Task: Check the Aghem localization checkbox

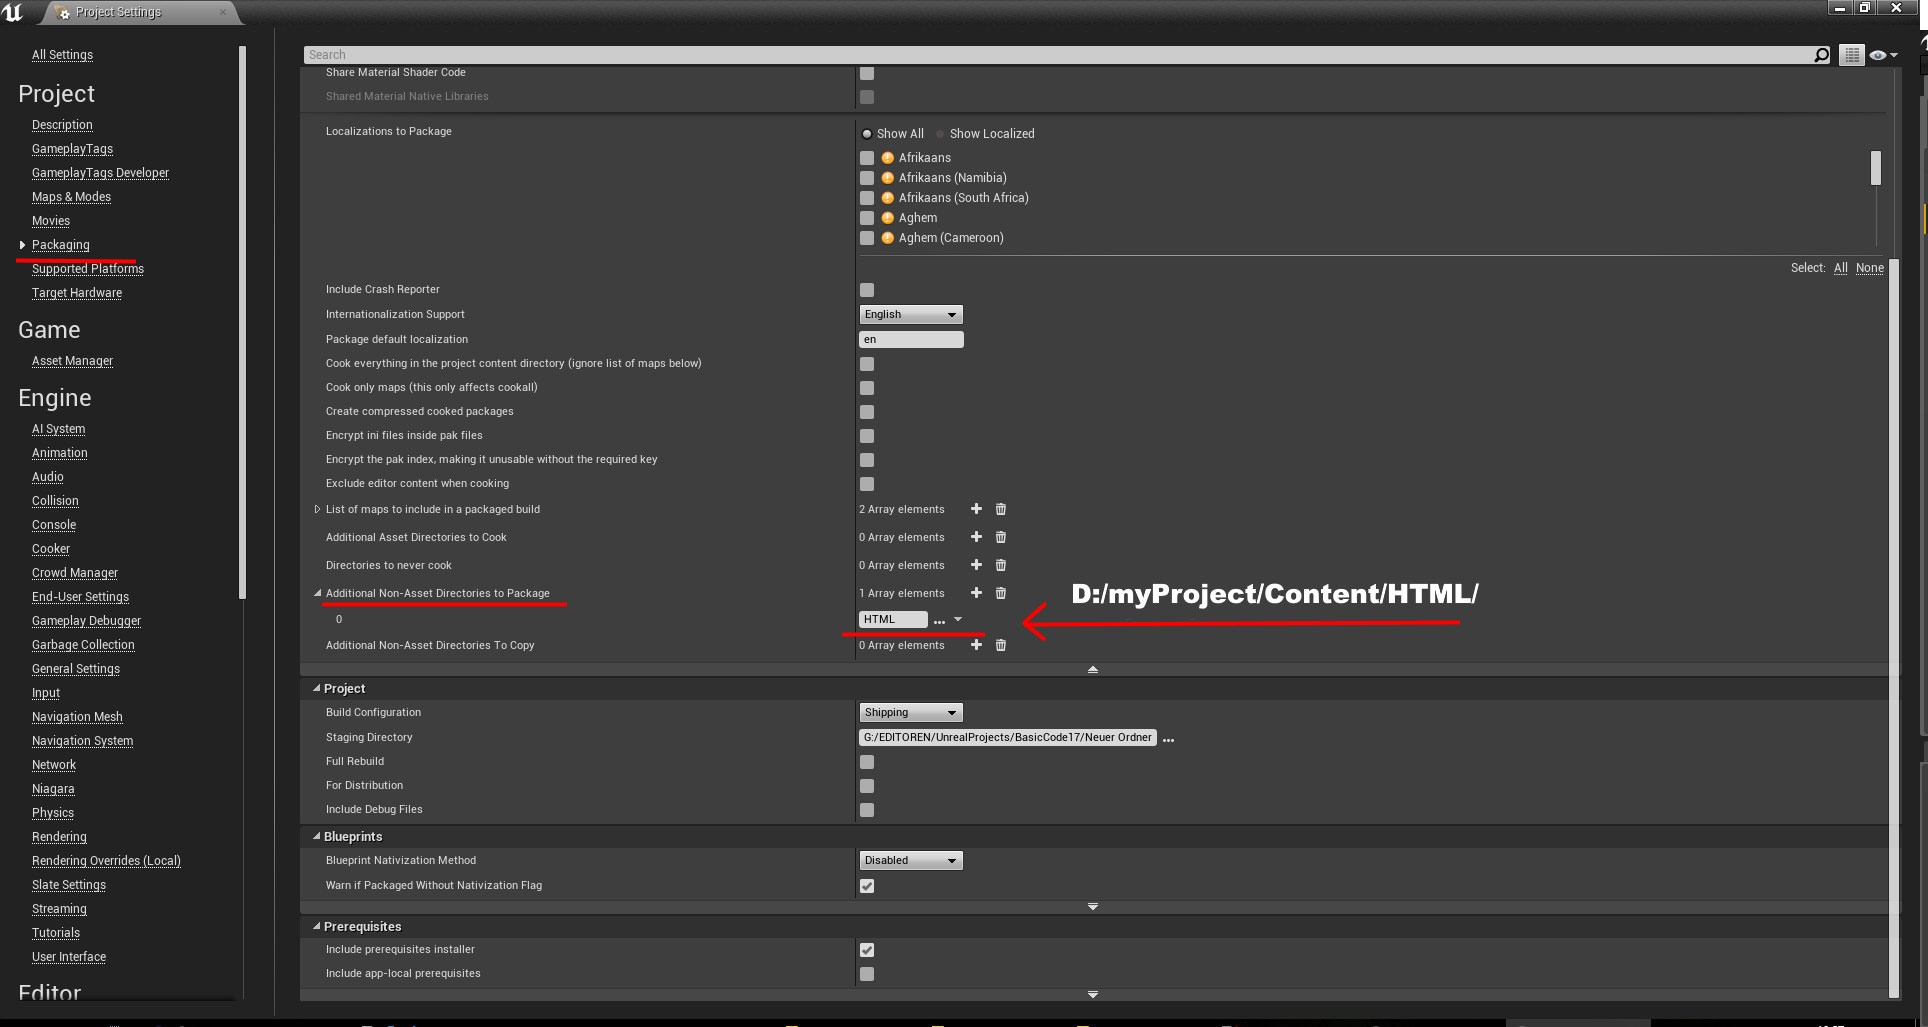Action: [x=867, y=218]
